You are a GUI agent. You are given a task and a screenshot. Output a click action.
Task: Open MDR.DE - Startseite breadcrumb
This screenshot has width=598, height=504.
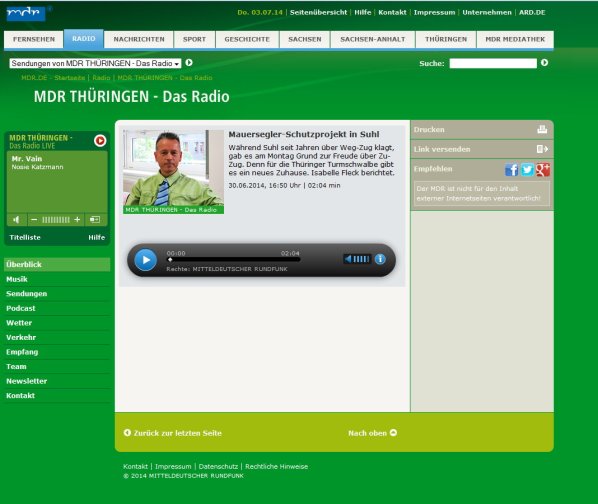53,78
